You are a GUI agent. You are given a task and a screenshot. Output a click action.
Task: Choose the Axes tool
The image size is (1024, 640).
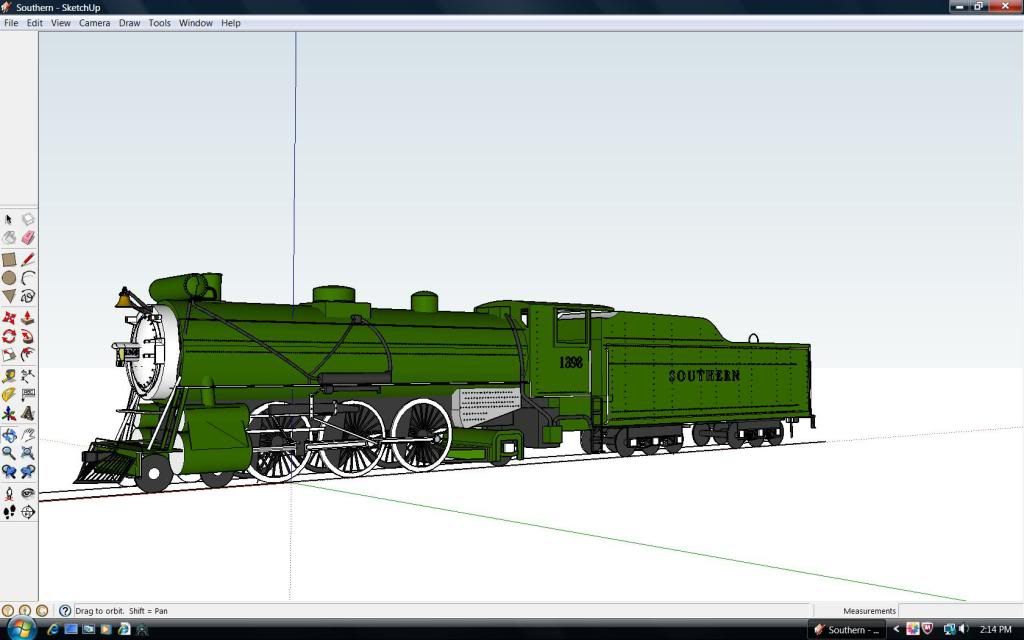point(8,413)
